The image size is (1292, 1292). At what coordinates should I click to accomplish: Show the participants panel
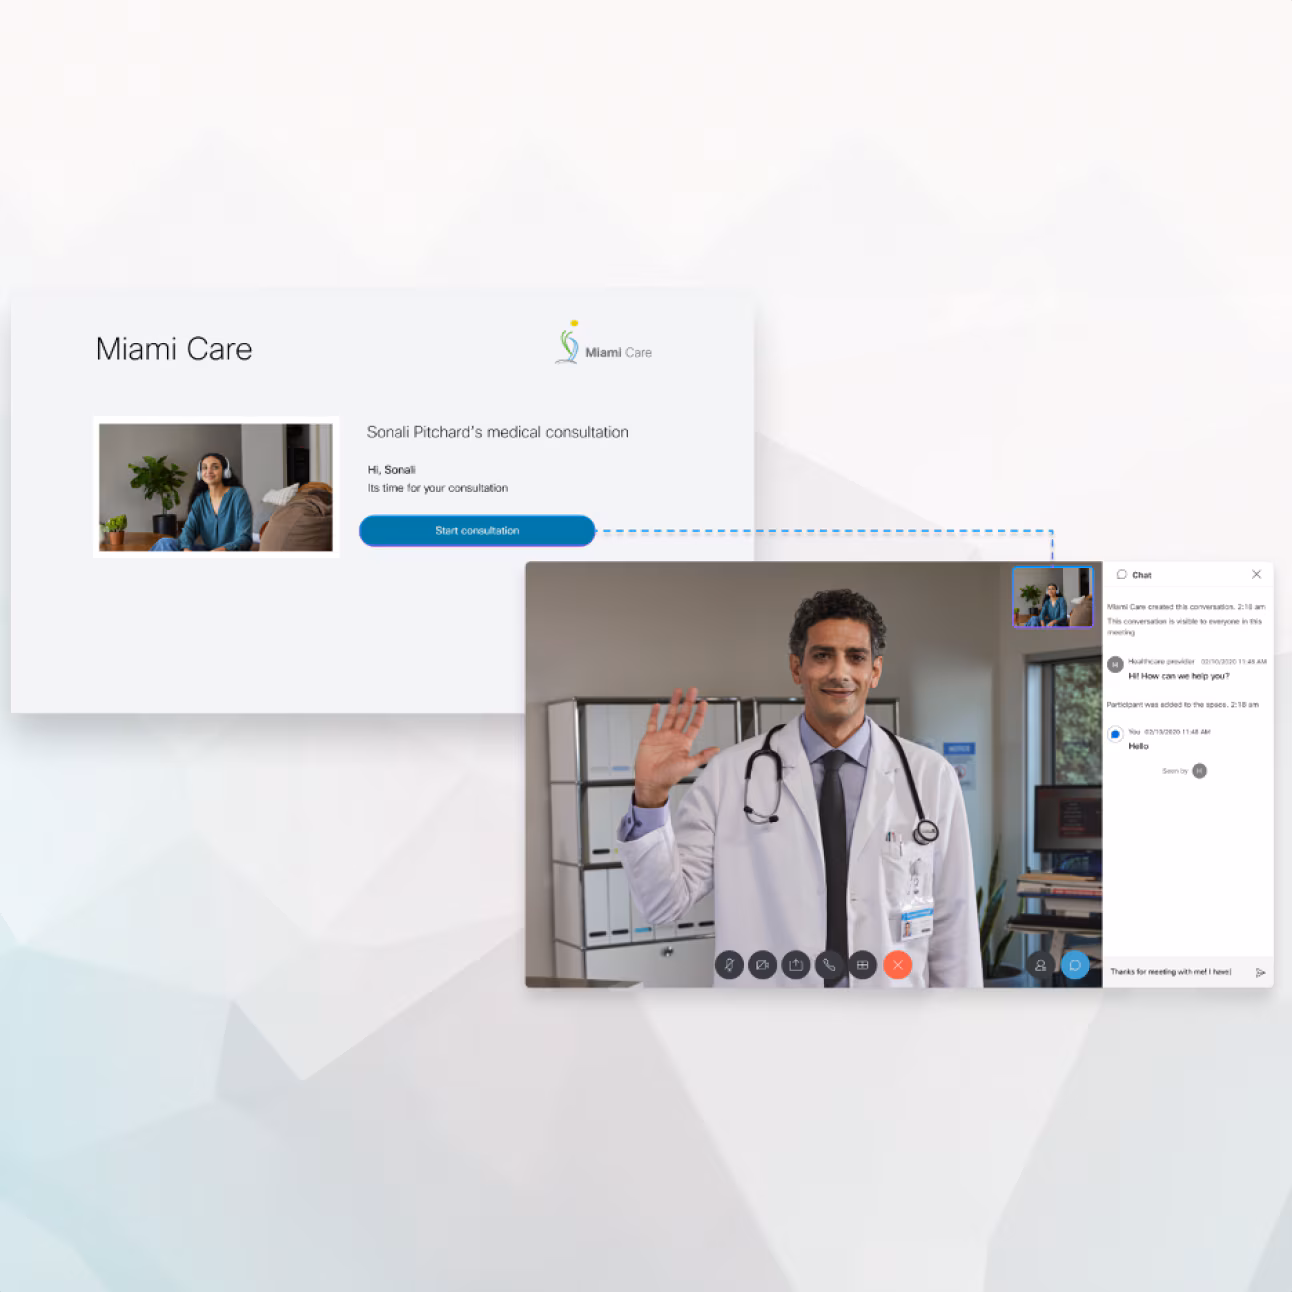click(x=1041, y=965)
